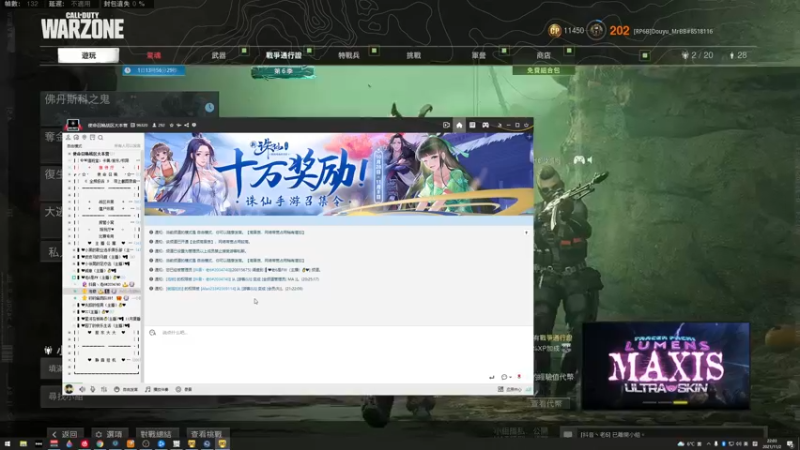
Task: Click the list panel icon in title bar
Action: tap(472, 125)
